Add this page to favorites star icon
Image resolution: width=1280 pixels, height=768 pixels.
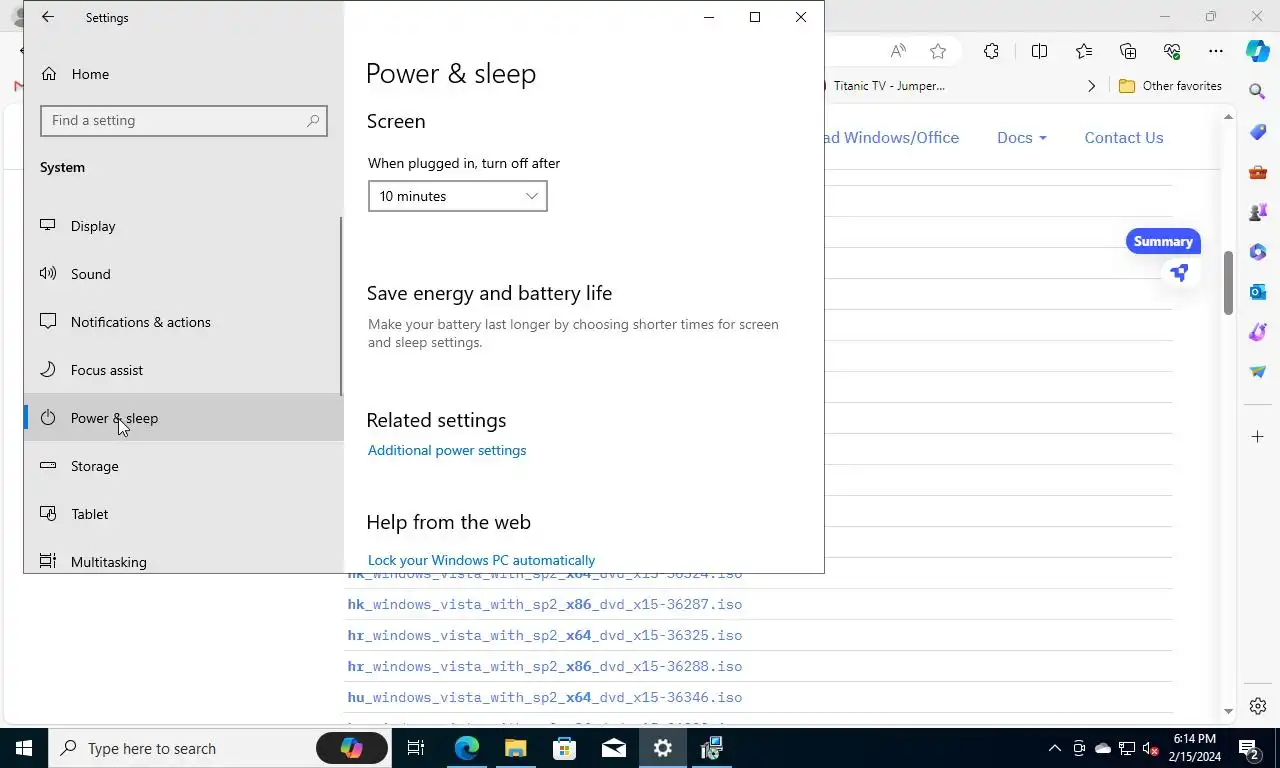(938, 51)
